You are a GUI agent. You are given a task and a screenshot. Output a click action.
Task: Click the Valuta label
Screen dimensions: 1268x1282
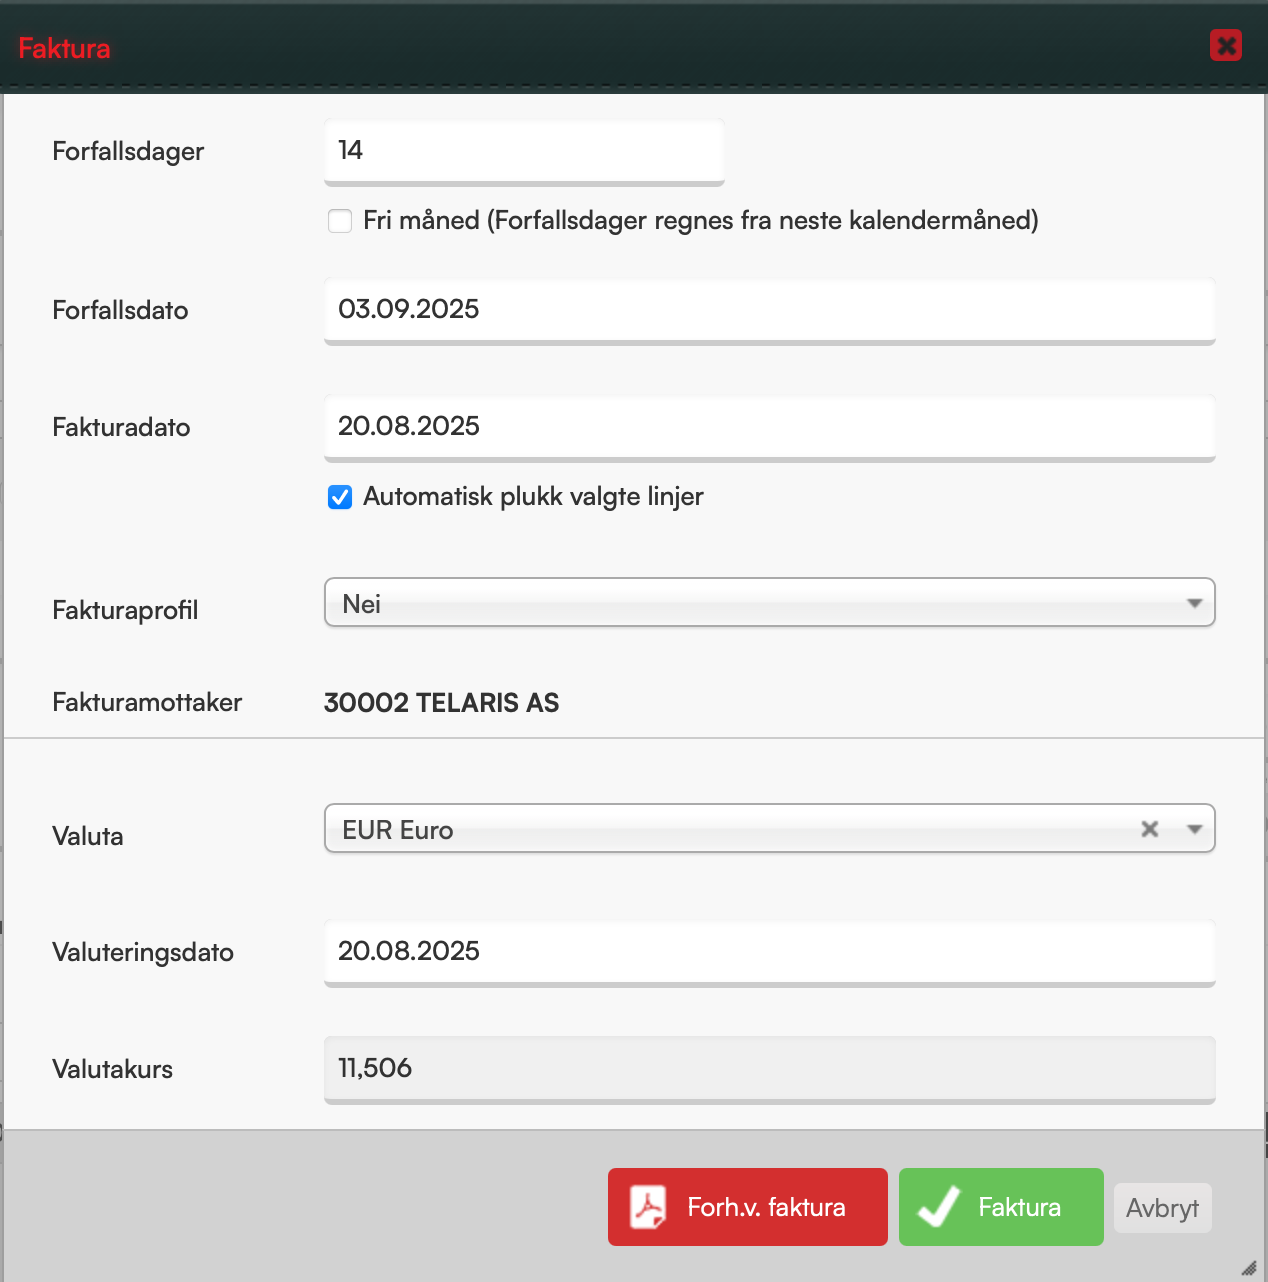pyautogui.click(x=88, y=836)
